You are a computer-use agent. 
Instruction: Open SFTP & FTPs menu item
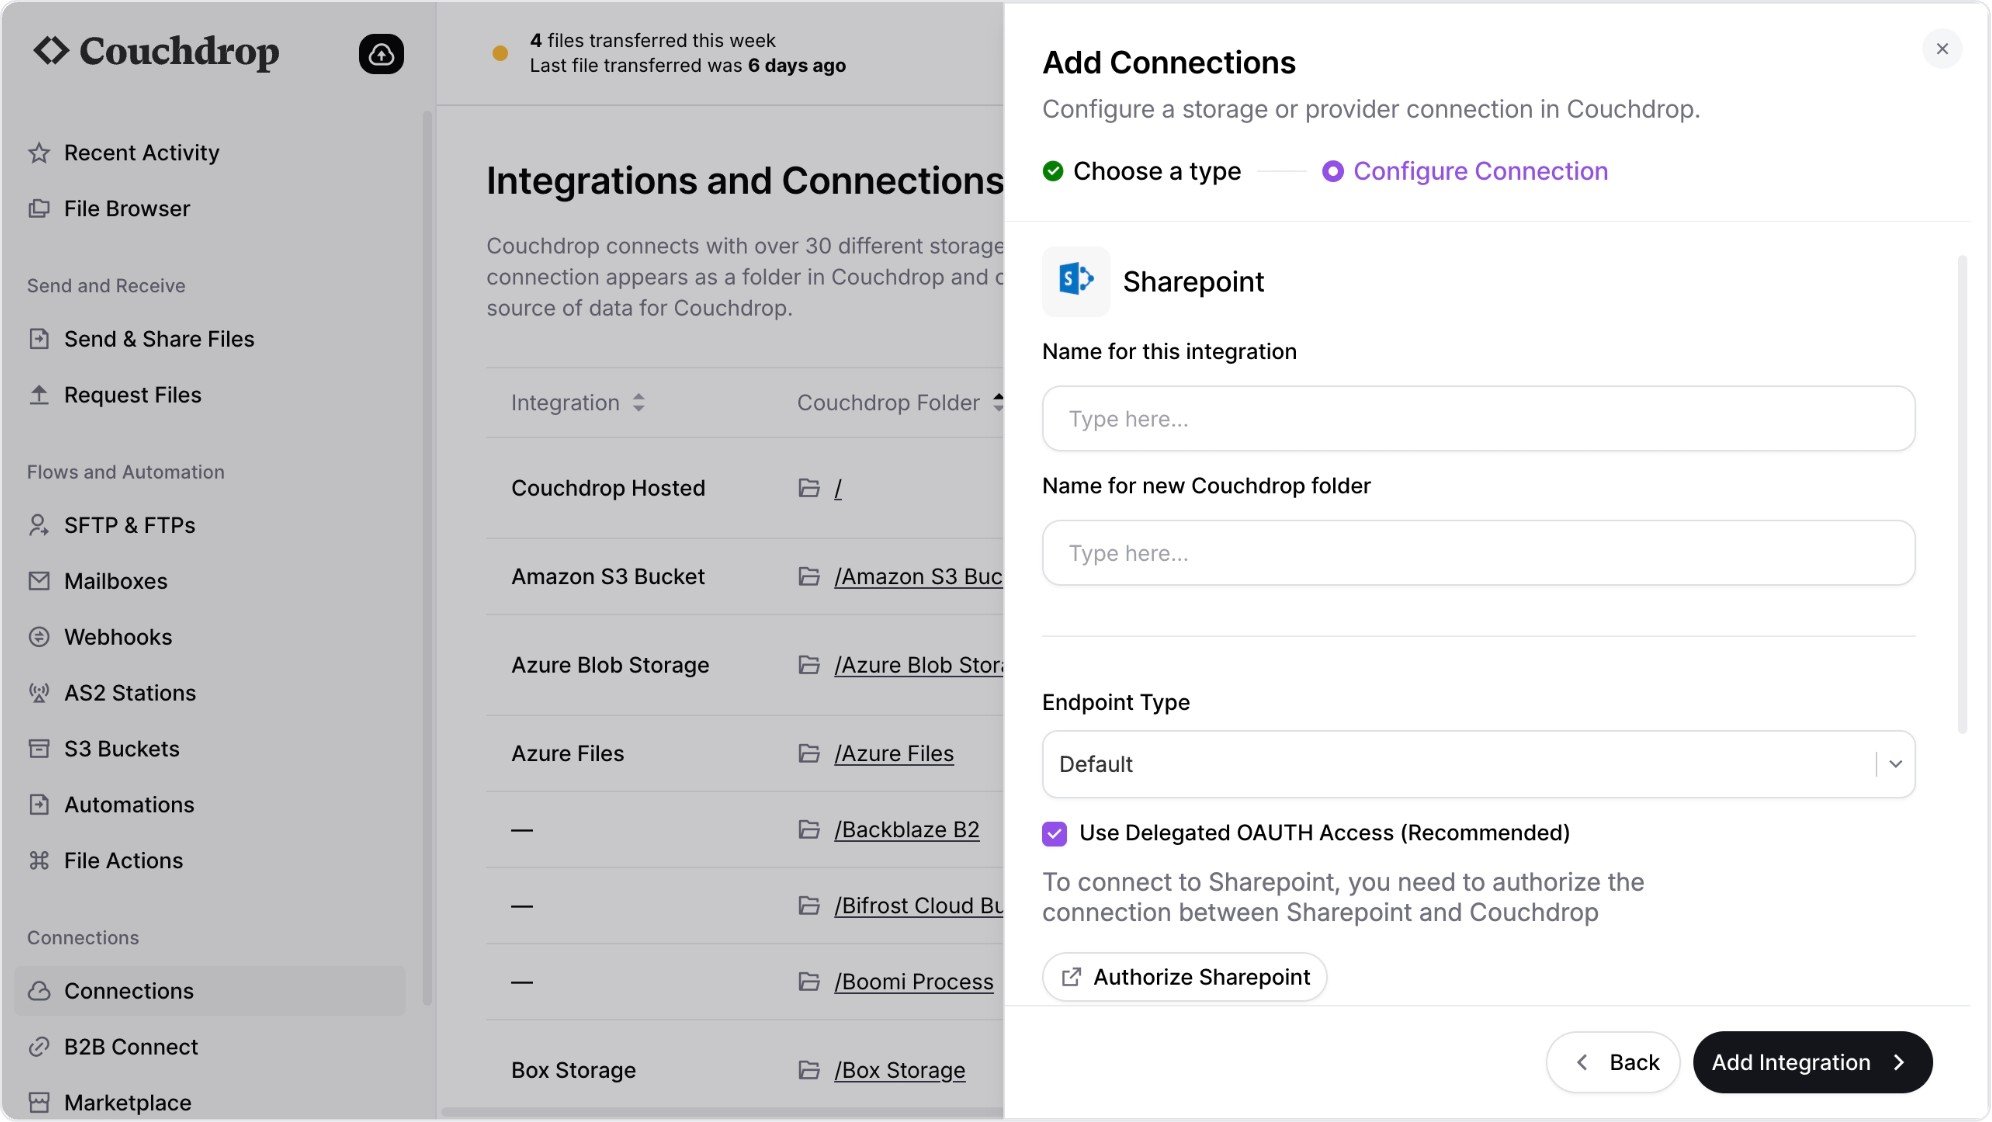(x=129, y=525)
